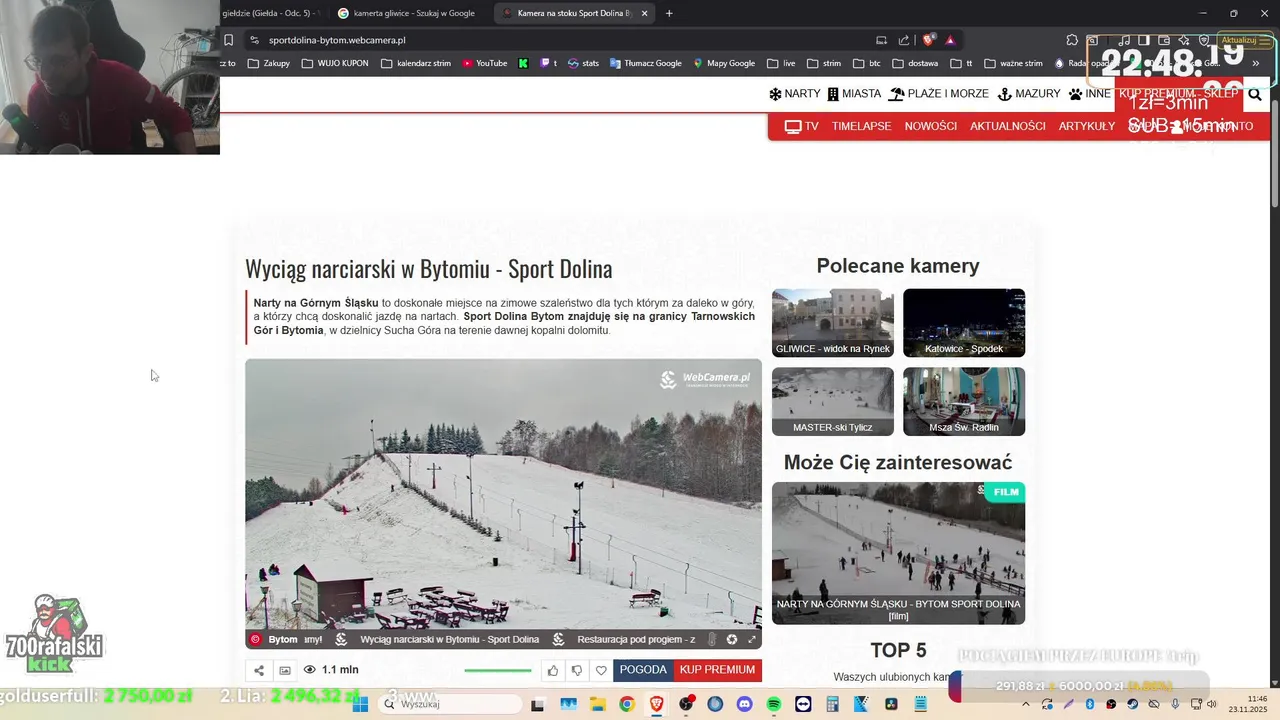Click the share icon below the video
Image resolution: width=1280 pixels, height=720 pixels.
259,671
